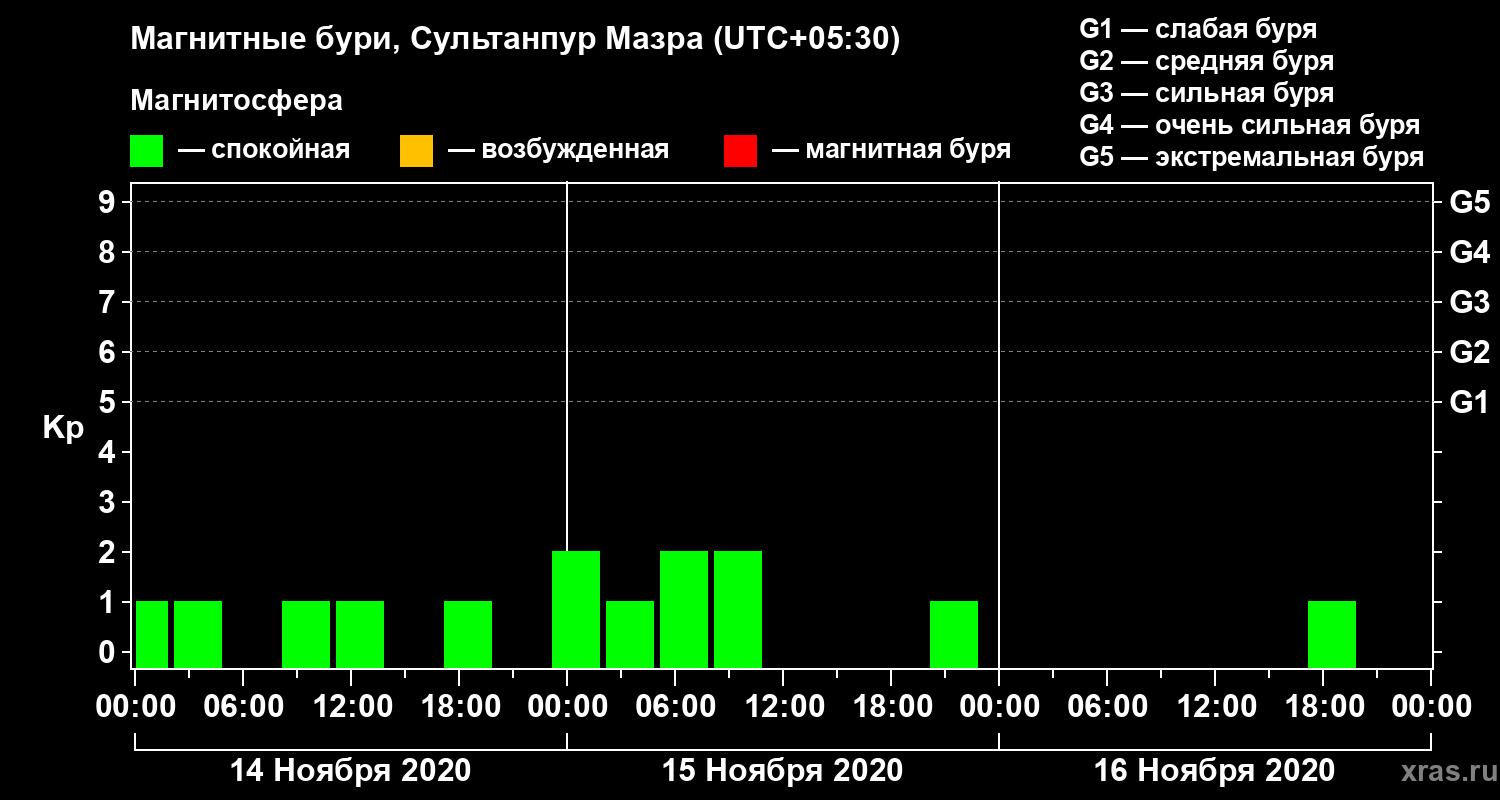Click the '12:00' tick label for 14 Ноября
This screenshot has width=1500, height=800.
[351, 707]
